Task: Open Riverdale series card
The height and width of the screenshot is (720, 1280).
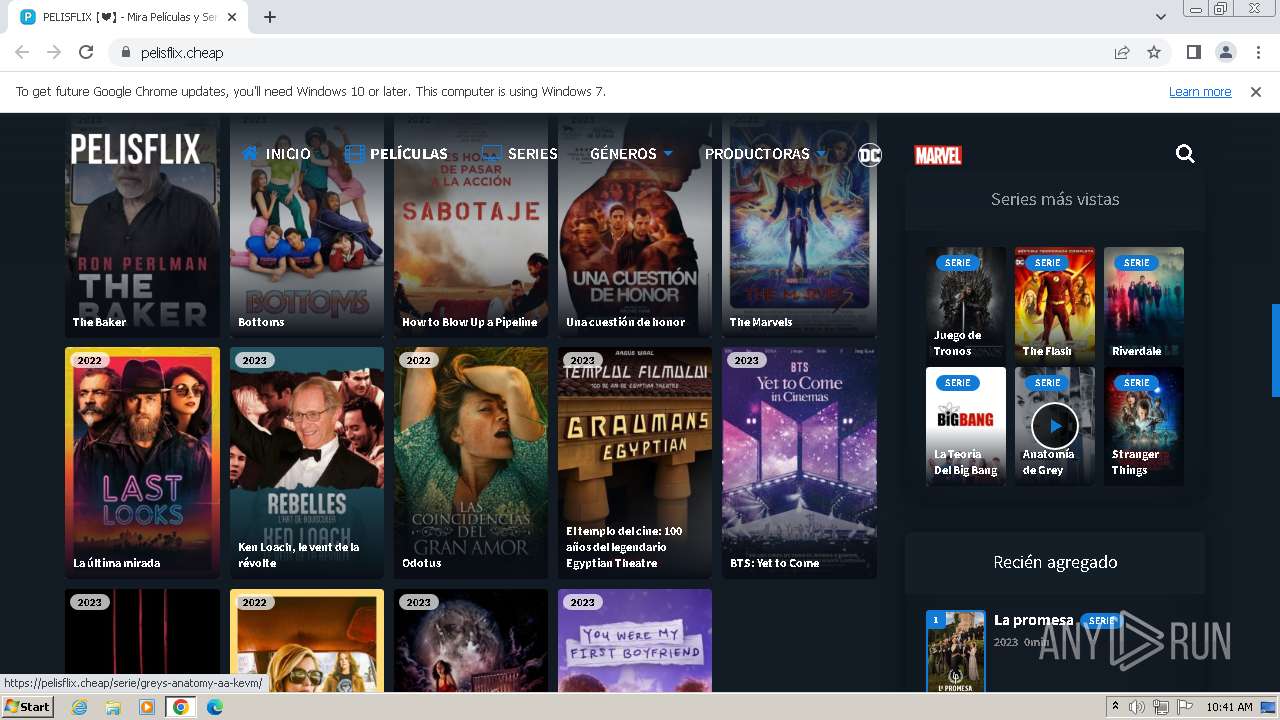Action: click(1144, 304)
